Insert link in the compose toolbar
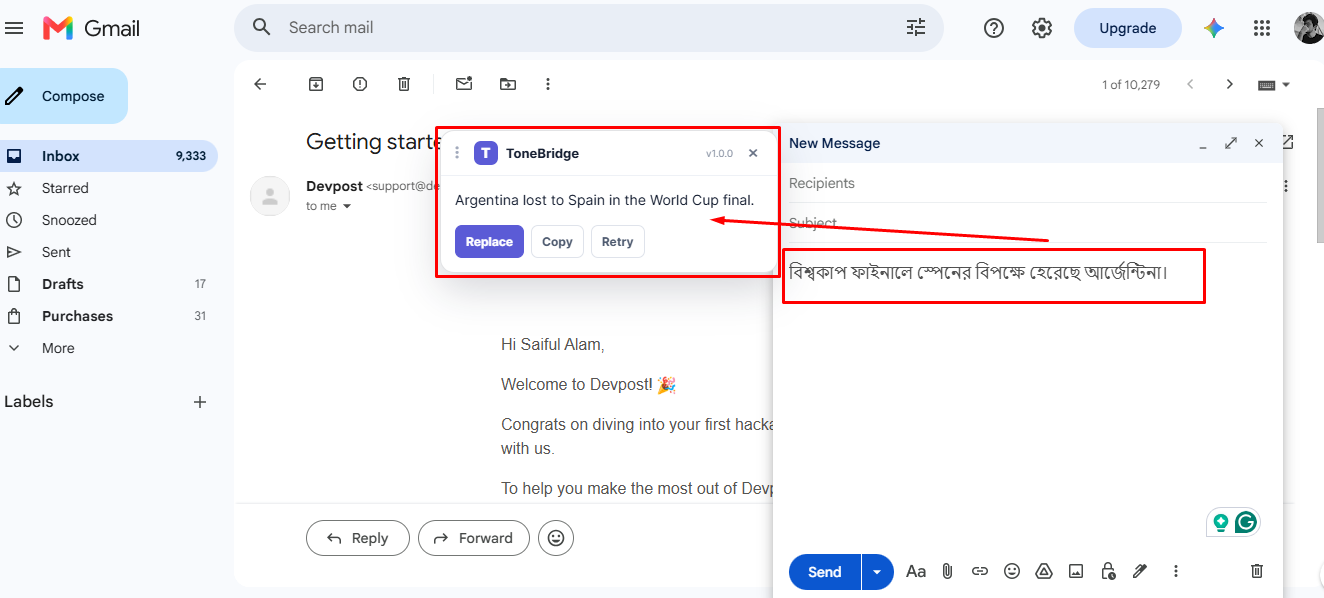Screen dimensions: 1324x598 click(980, 571)
